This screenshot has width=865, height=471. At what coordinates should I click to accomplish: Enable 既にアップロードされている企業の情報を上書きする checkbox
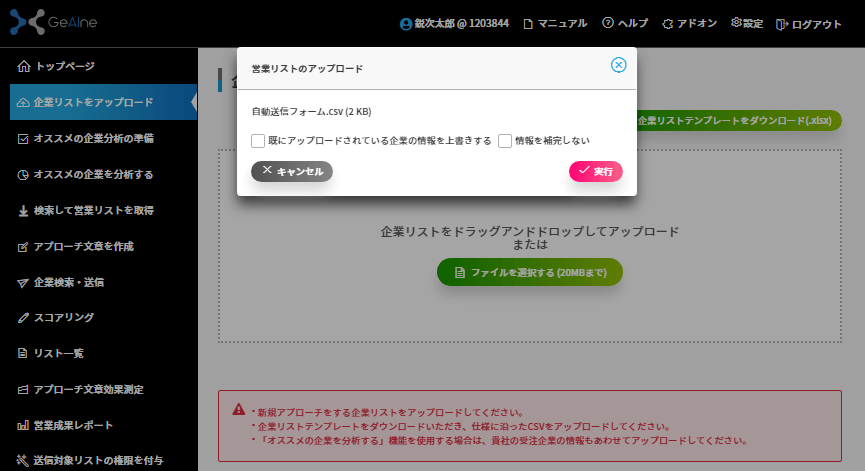click(x=258, y=141)
